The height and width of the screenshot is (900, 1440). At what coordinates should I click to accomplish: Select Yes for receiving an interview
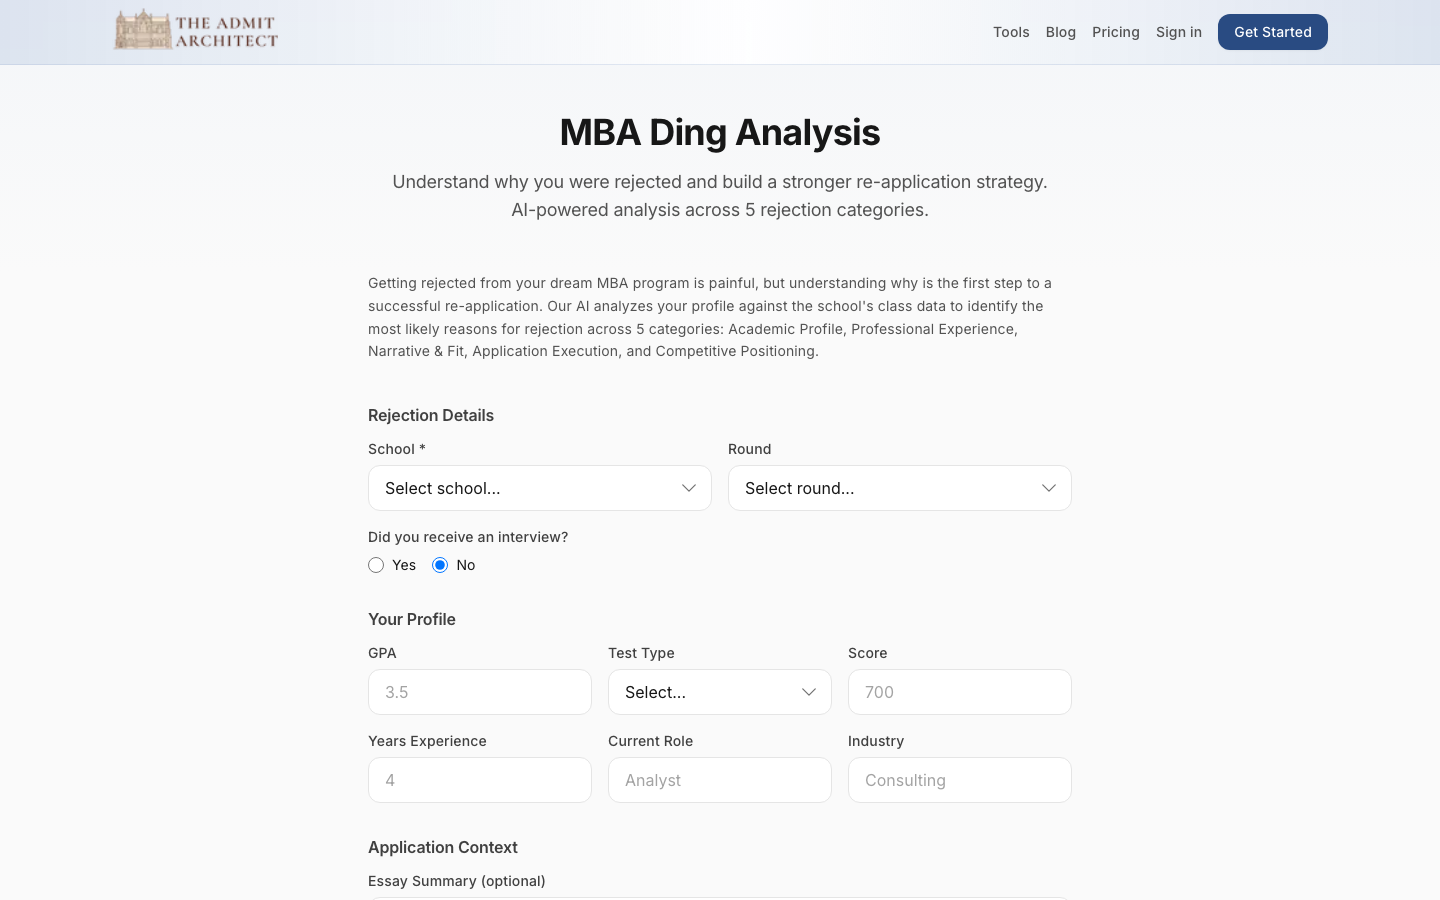[376, 565]
